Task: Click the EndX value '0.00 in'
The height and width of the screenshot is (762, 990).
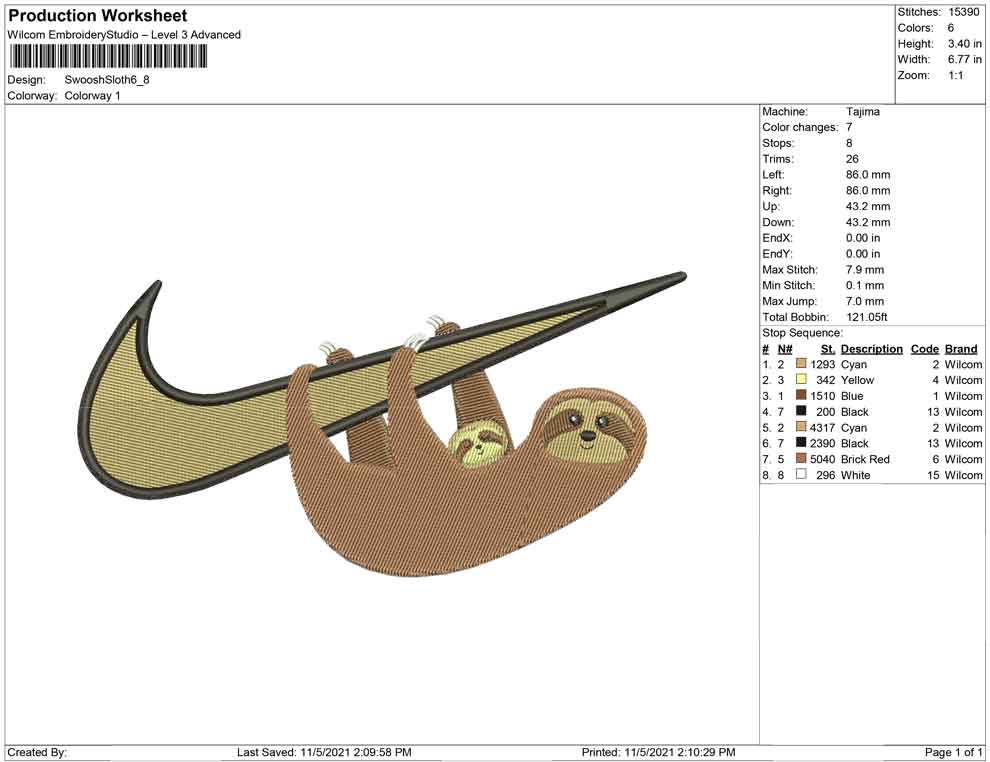Action: coord(863,237)
